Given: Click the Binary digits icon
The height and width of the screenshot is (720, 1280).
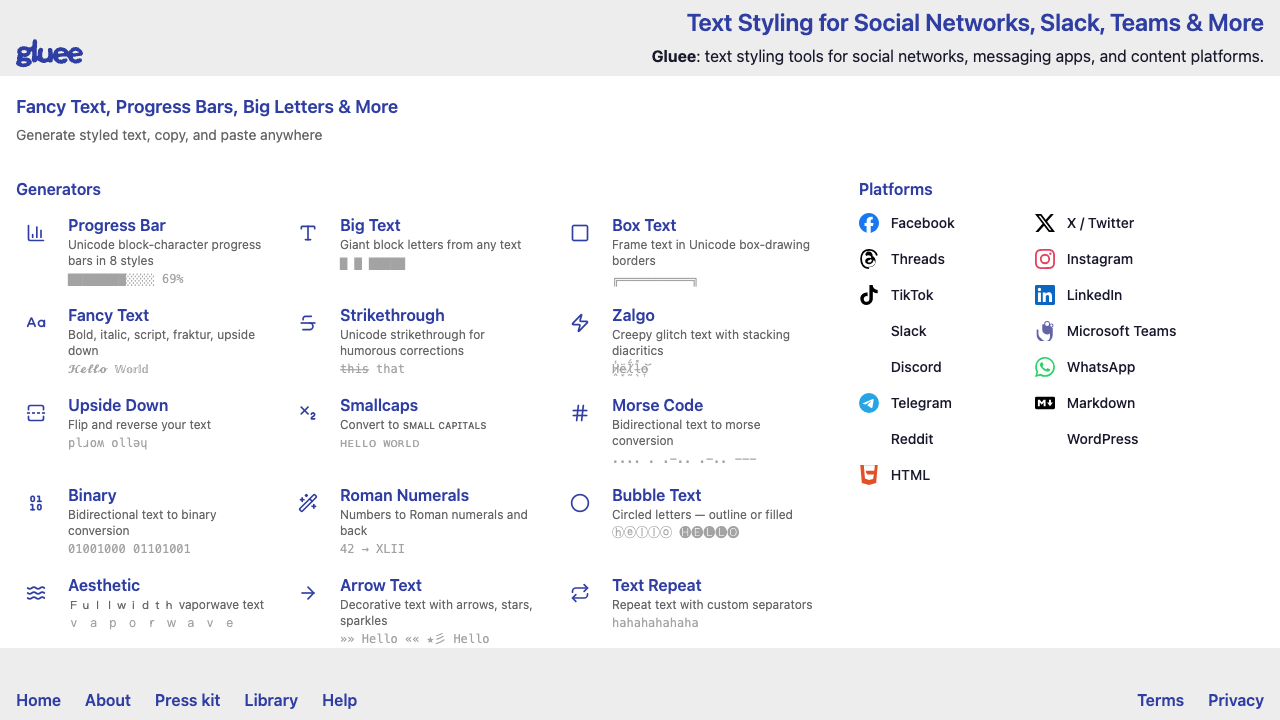Looking at the screenshot, I should pos(36,503).
